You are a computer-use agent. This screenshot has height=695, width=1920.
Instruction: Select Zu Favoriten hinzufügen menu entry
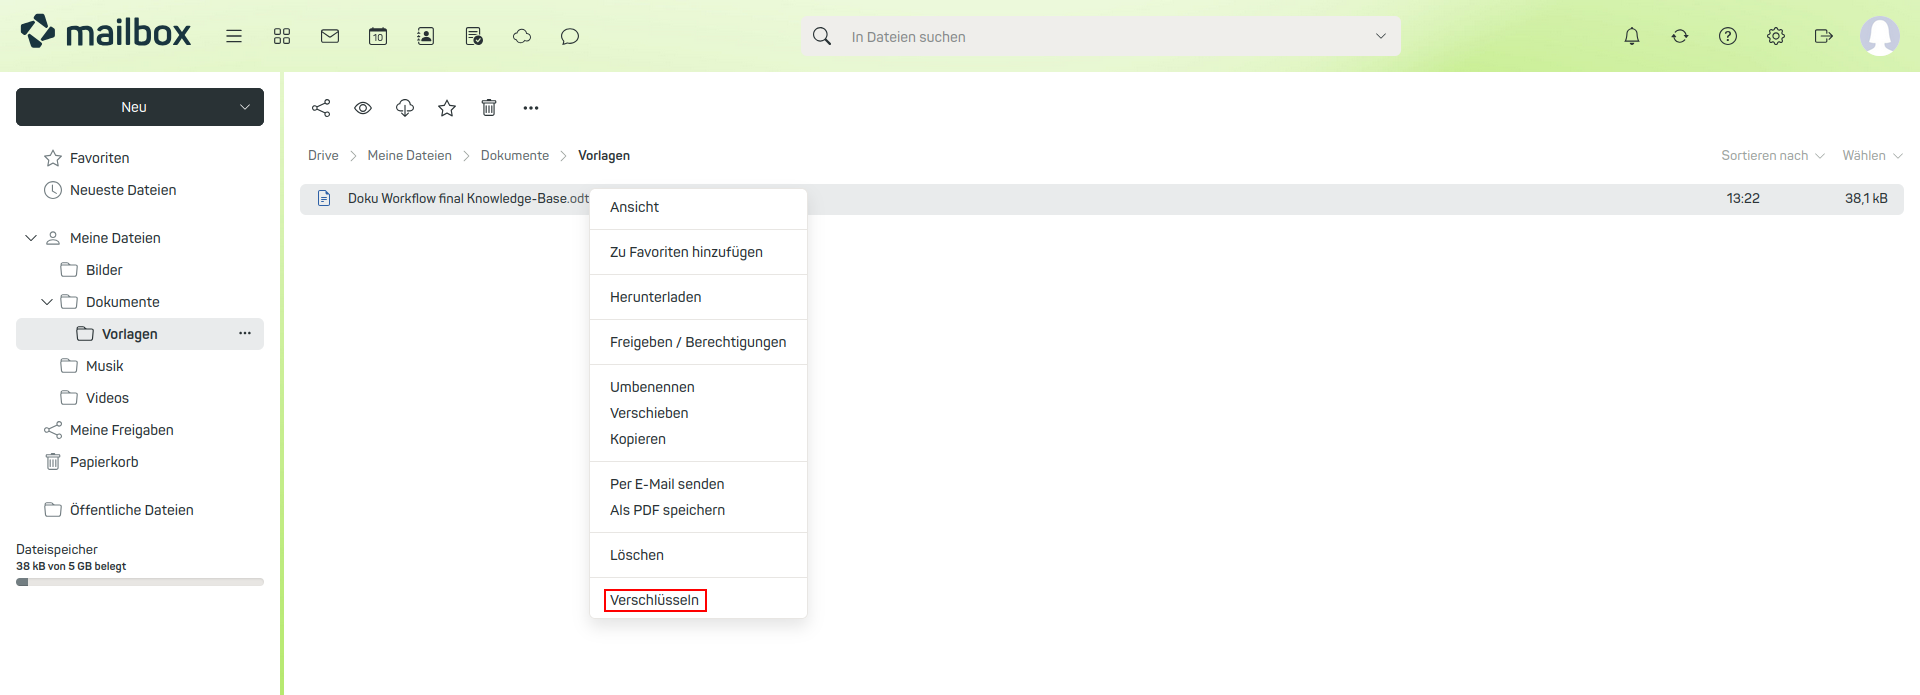click(x=698, y=252)
